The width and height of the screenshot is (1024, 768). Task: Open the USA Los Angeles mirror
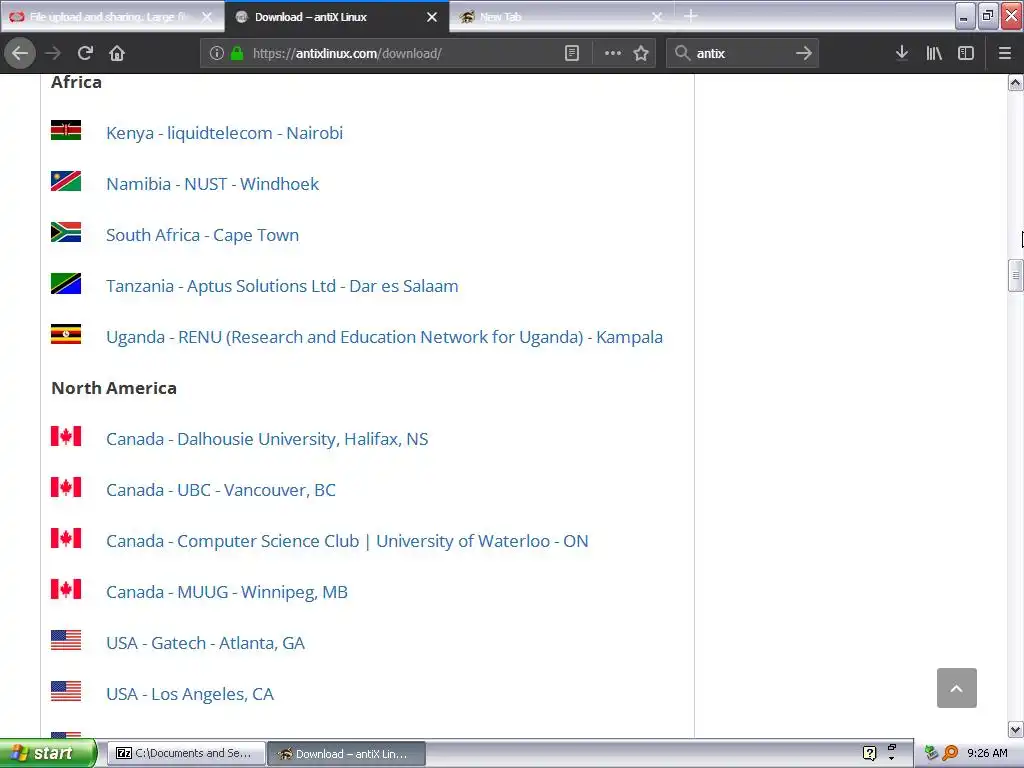point(189,694)
